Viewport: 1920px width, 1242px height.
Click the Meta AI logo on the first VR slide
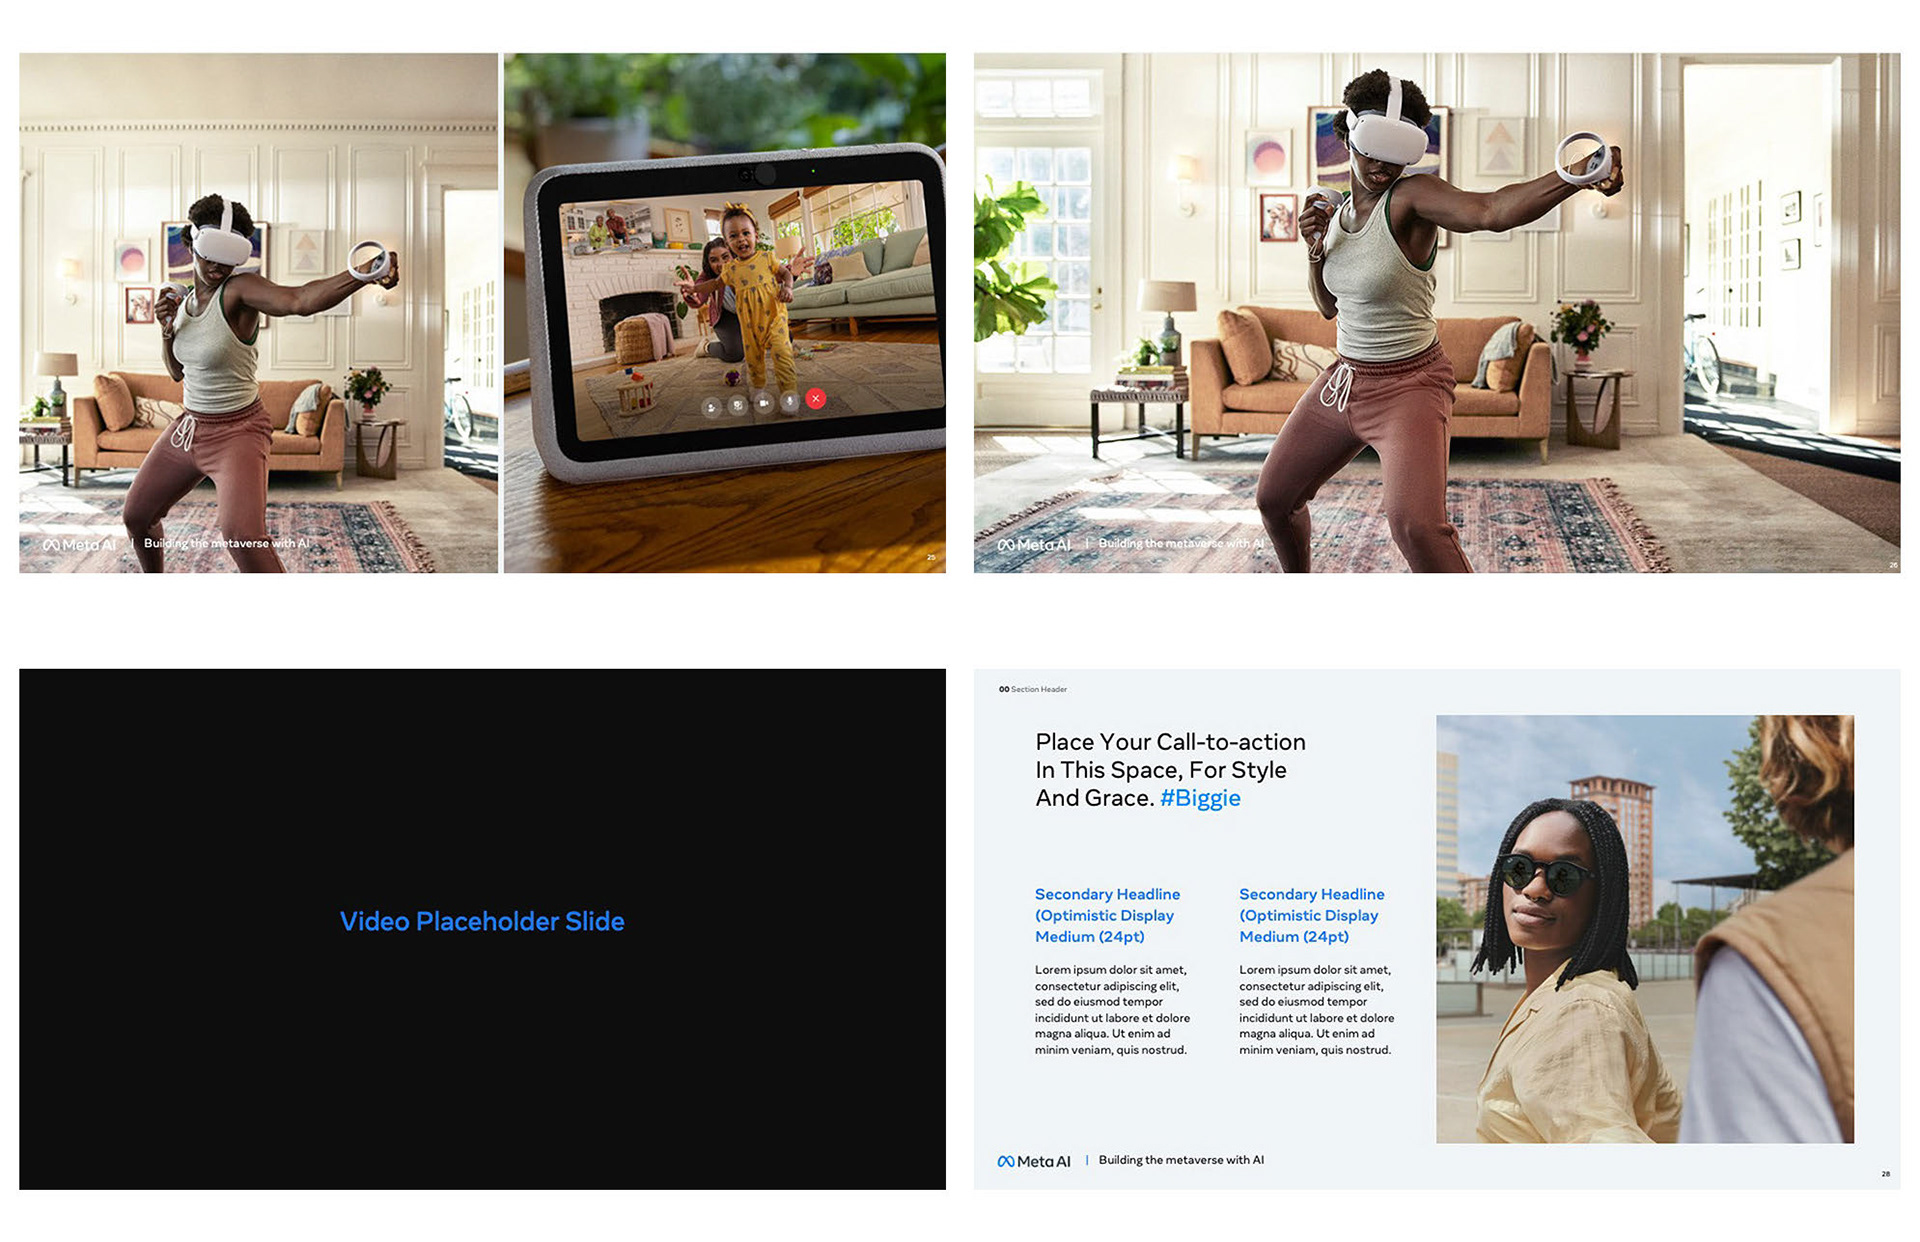click(x=79, y=545)
